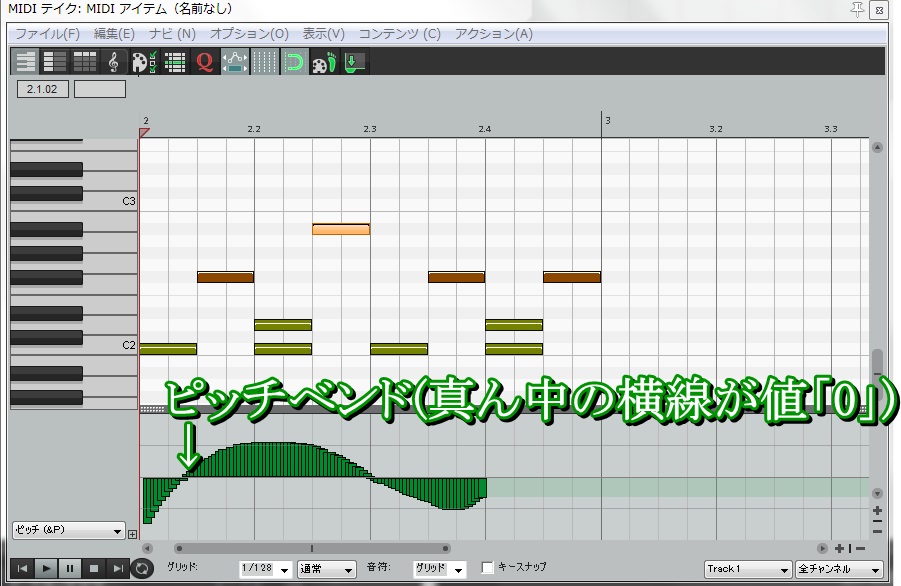Select the highlighted orange note
Viewport: 901px width, 586px height.
point(341,229)
